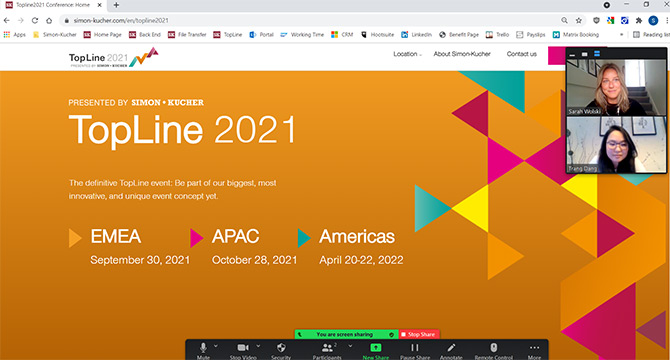Open the Extensions puzzle icon
The image size is (670, 360).
pyautogui.click(x=639, y=20)
